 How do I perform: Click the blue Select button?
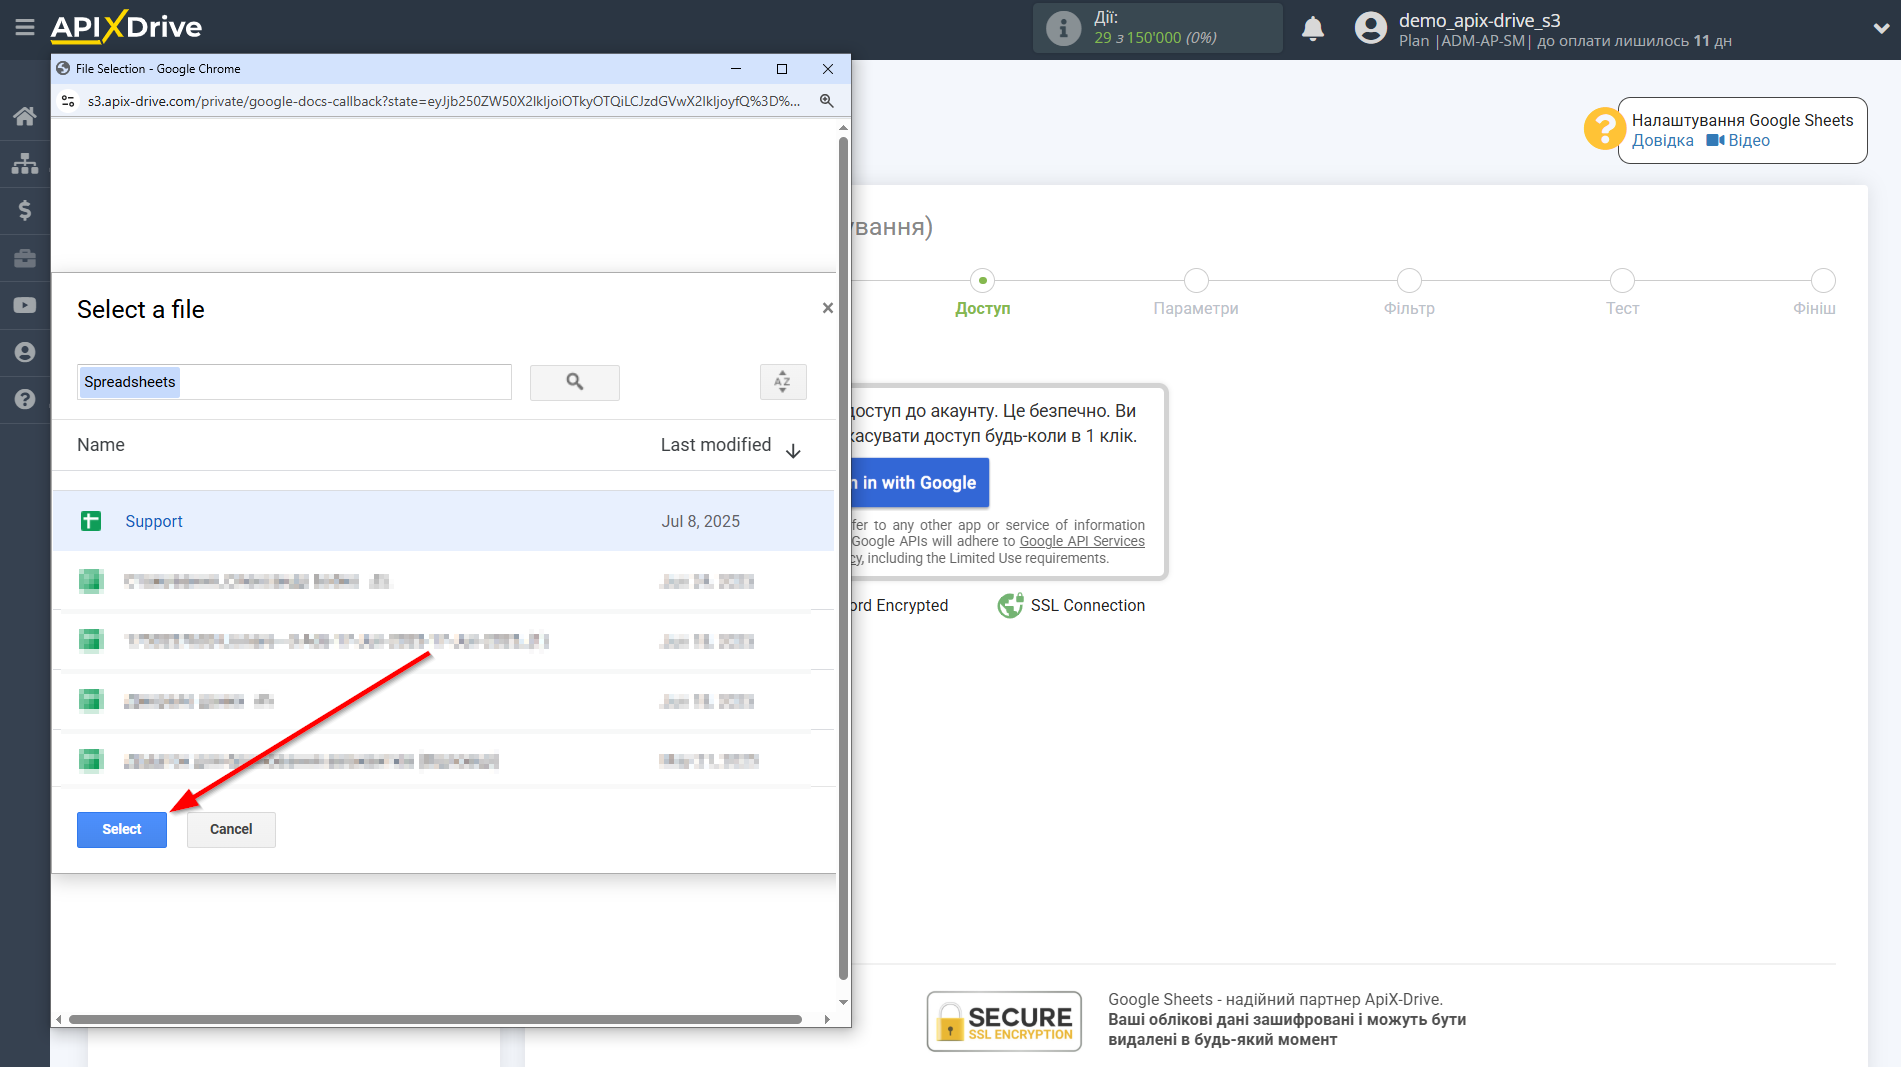122,830
